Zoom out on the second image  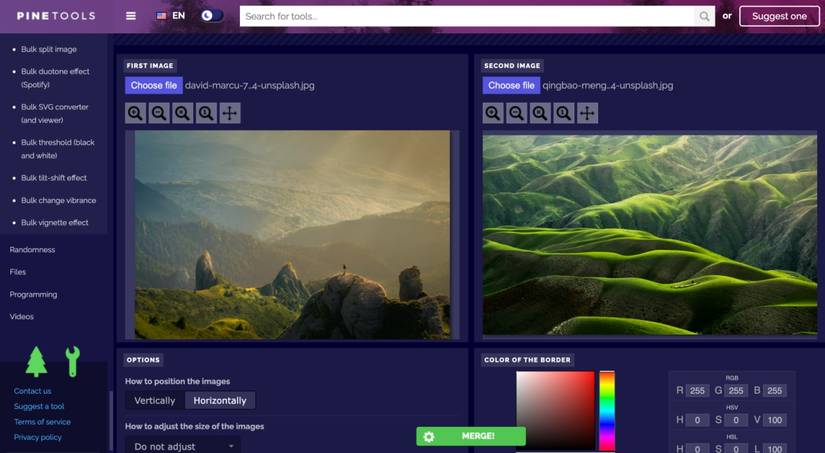pos(517,113)
